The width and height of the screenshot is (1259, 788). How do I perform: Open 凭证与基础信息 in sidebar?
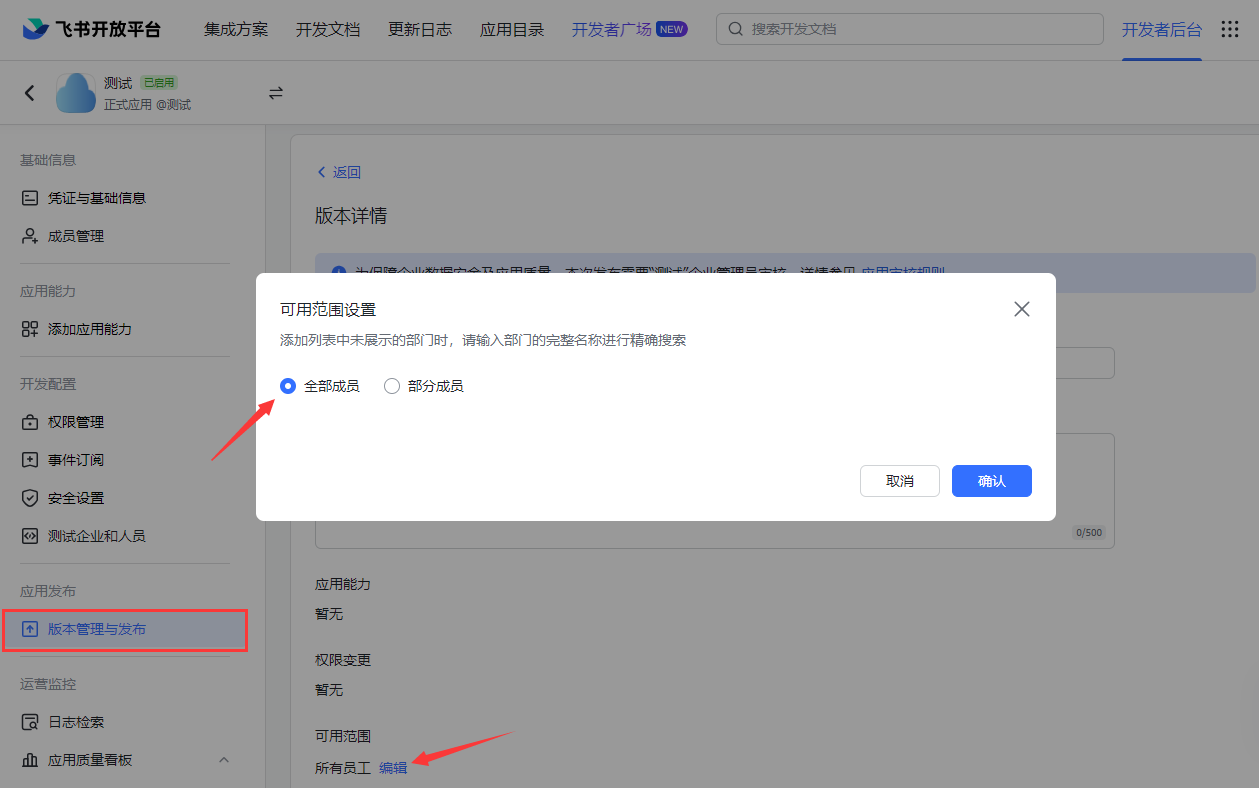[96, 198]
